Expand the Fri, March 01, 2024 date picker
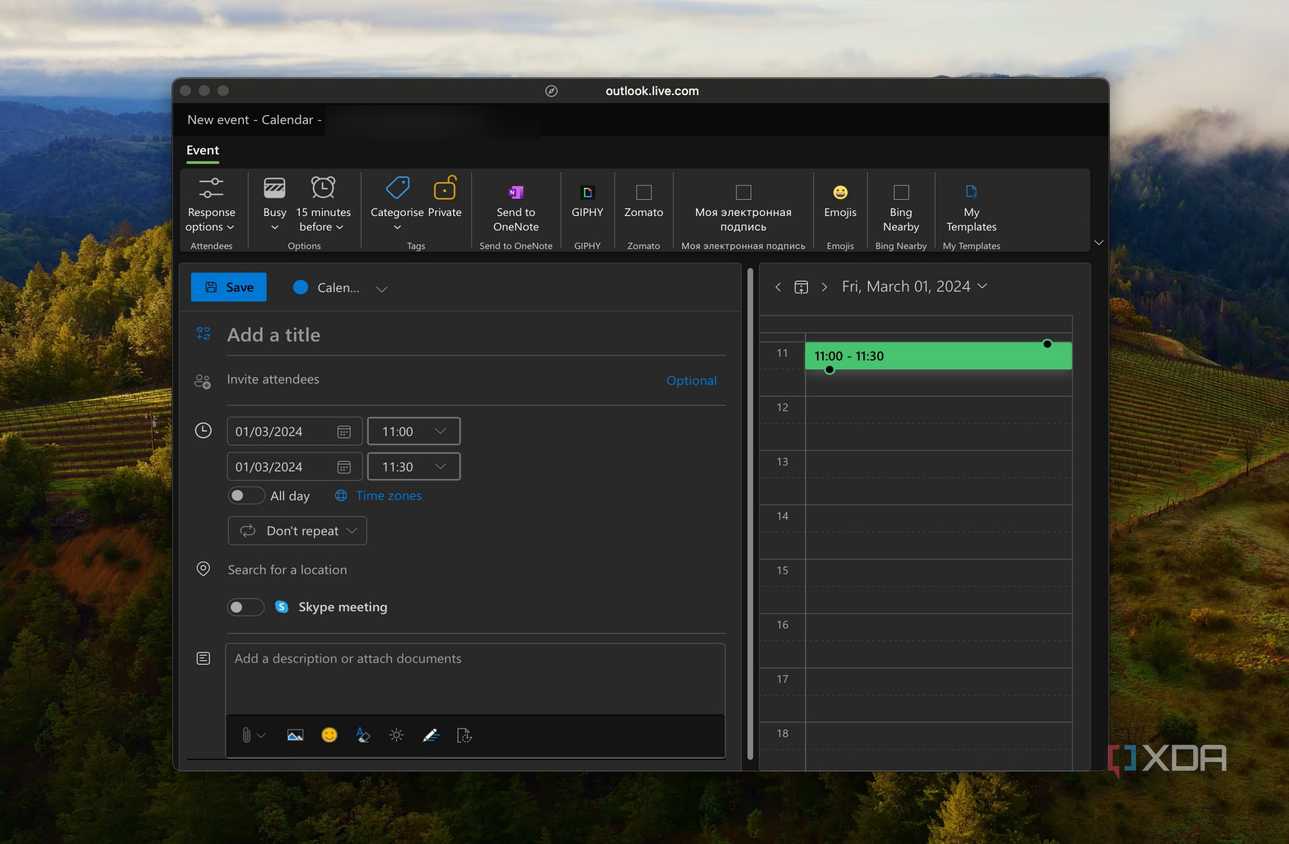 tap(915, 287)
